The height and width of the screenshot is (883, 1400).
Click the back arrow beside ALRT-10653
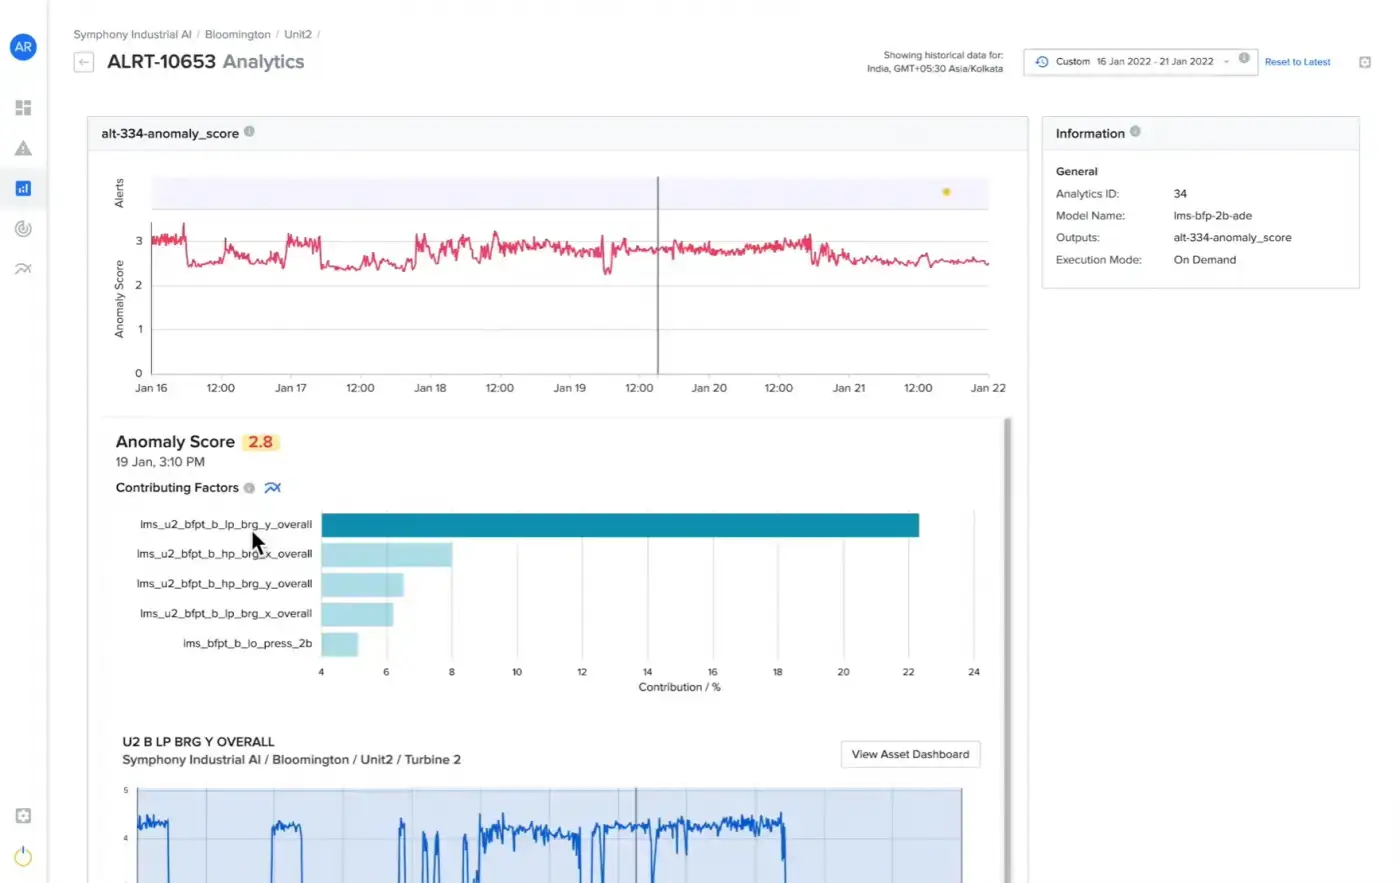(84, 62)
